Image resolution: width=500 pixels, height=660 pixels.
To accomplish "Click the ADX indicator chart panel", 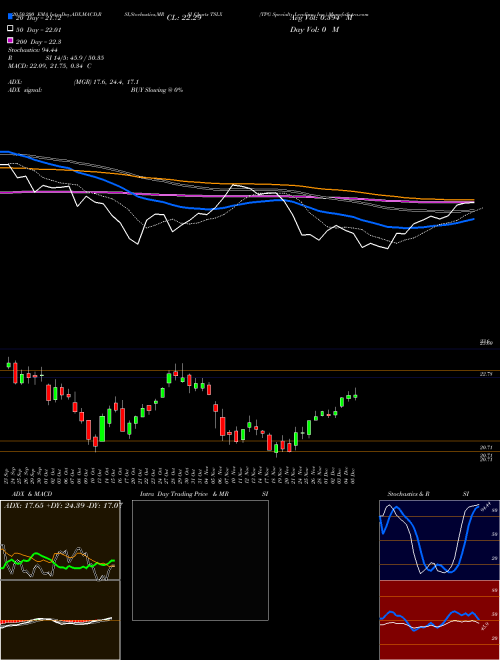I will pos(60,540).
